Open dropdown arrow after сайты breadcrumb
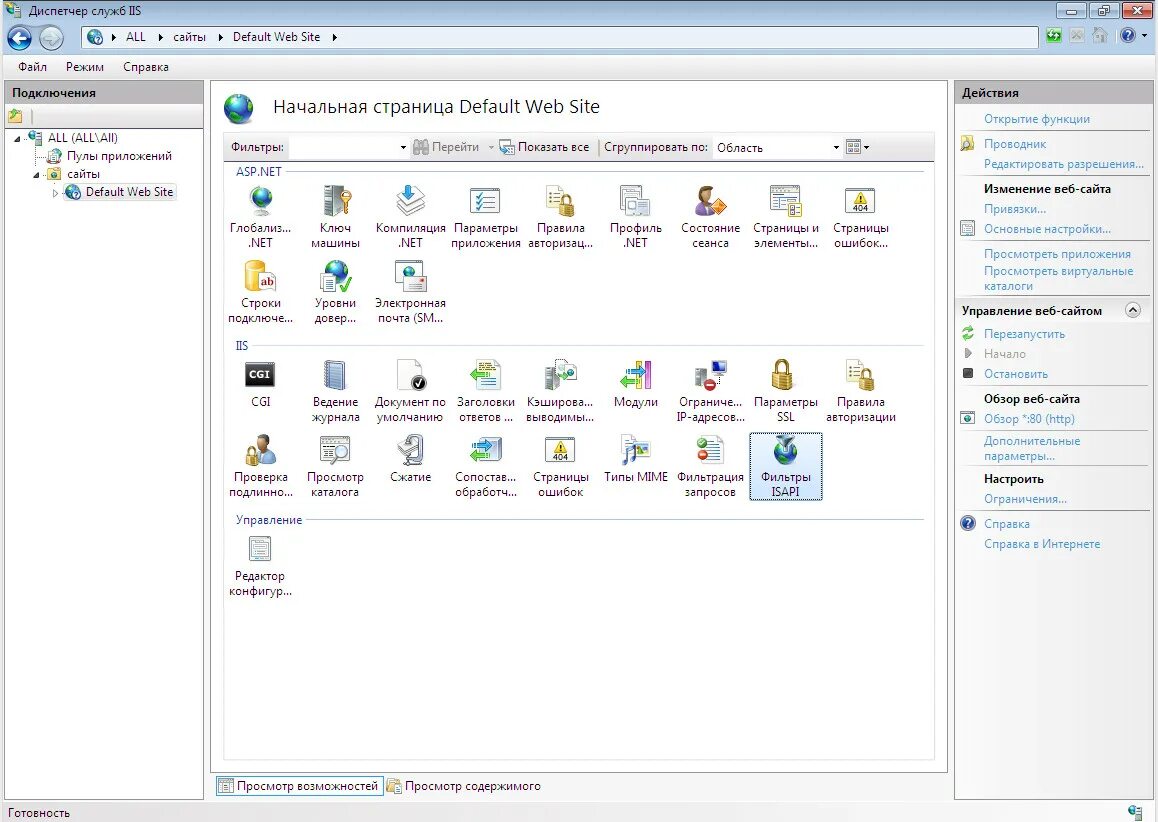This screenshot has width=1158, height=822. [220, 37]
